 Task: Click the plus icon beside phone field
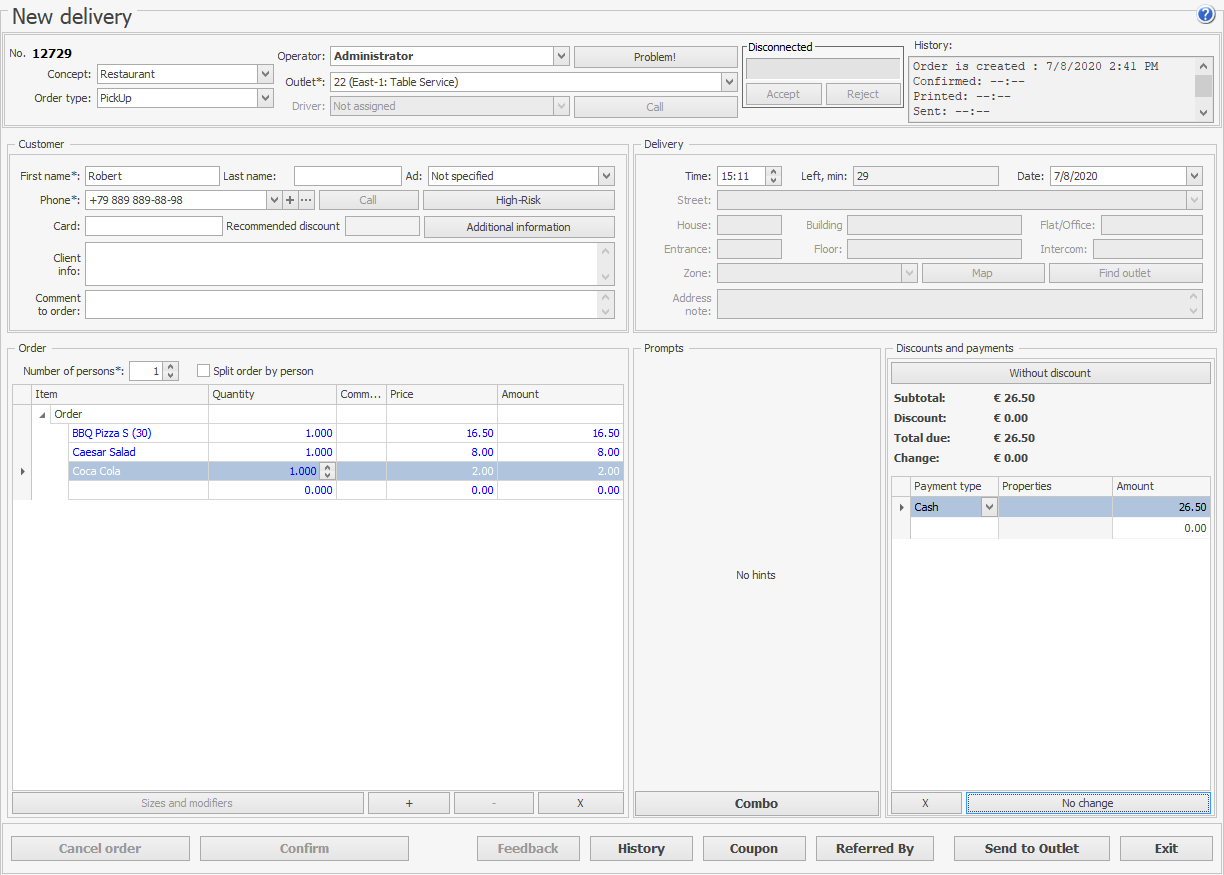tap(290, 200)
